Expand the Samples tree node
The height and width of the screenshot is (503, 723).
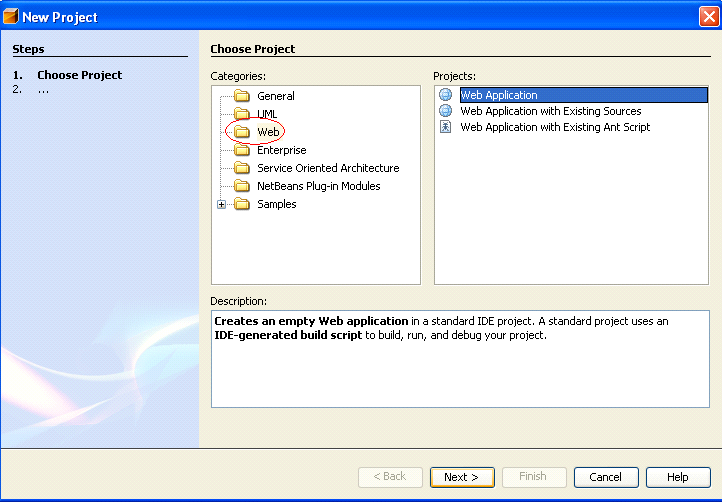point(221,204)
